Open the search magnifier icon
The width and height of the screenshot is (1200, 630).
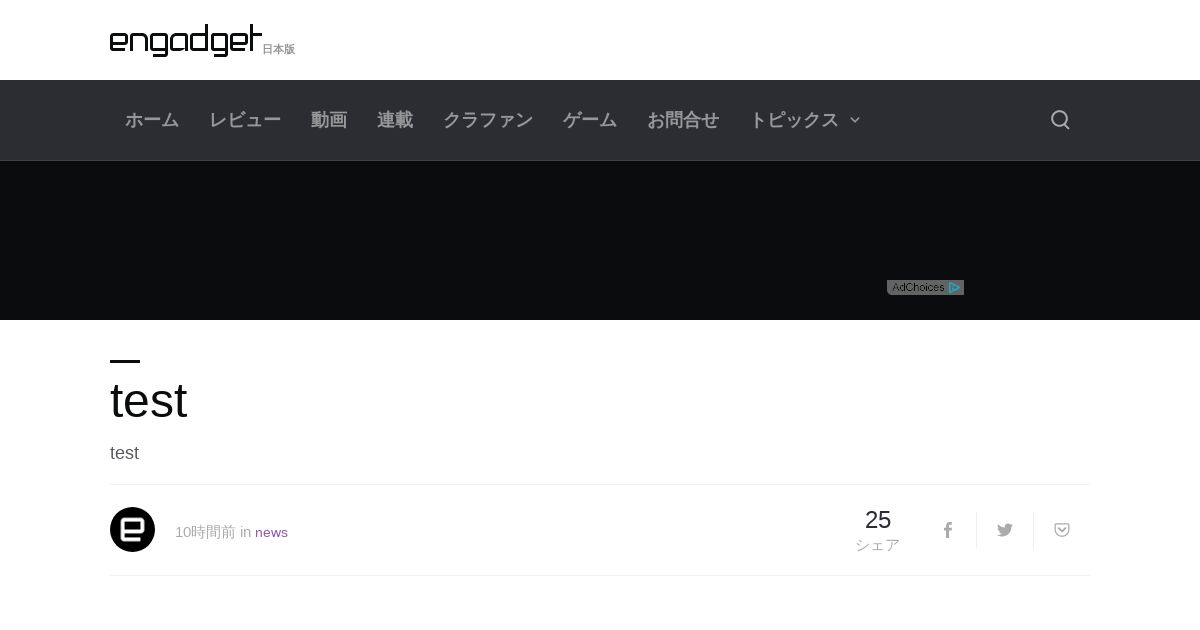coord(1060,120)
